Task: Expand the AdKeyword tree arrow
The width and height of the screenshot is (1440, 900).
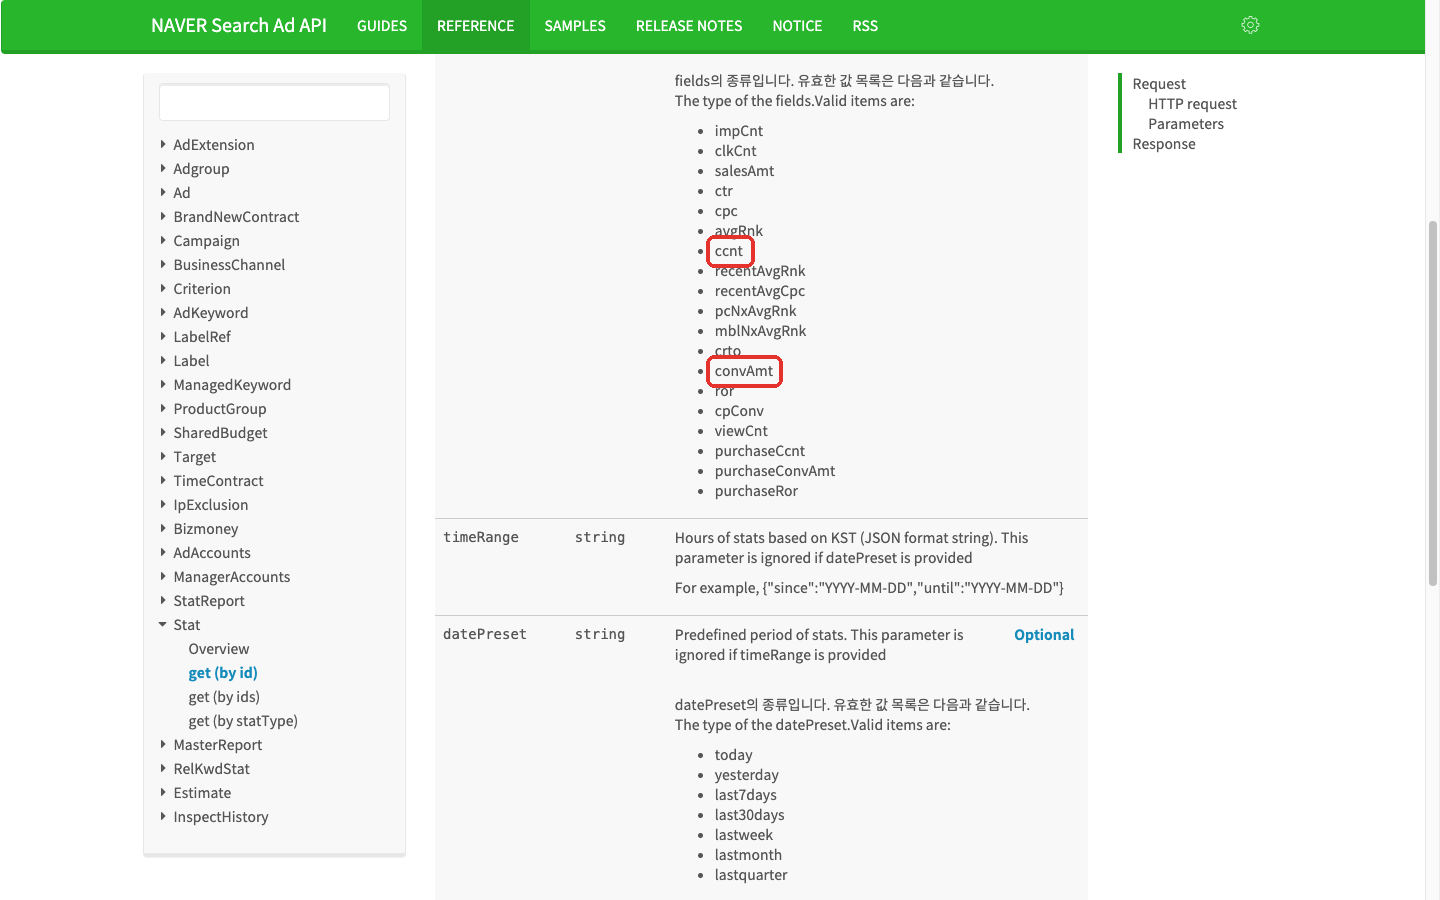Action: 163,312
